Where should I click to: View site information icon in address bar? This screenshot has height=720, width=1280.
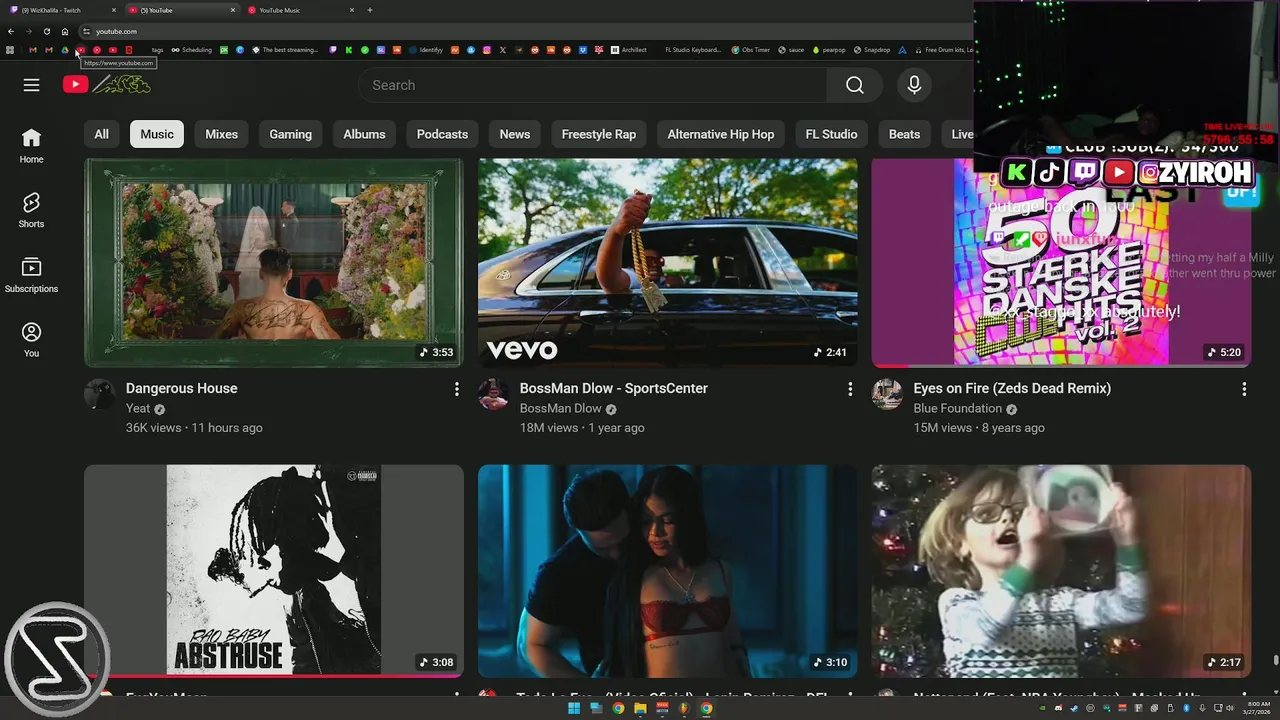coord(86,31)
